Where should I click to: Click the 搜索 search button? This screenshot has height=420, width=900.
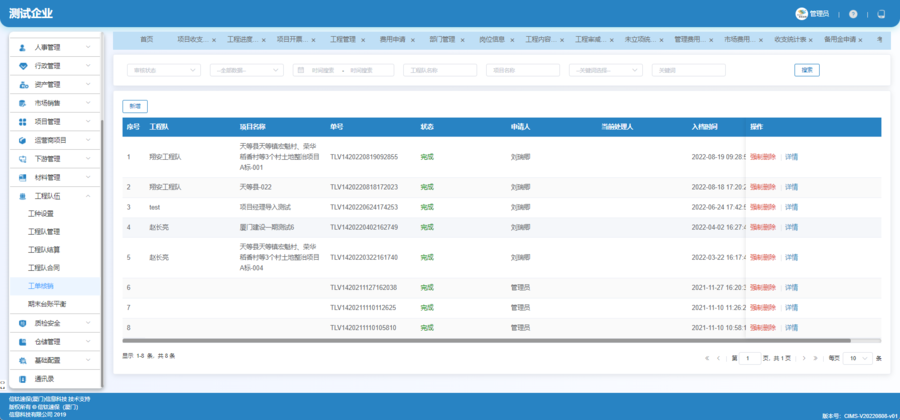coord(806,70)
